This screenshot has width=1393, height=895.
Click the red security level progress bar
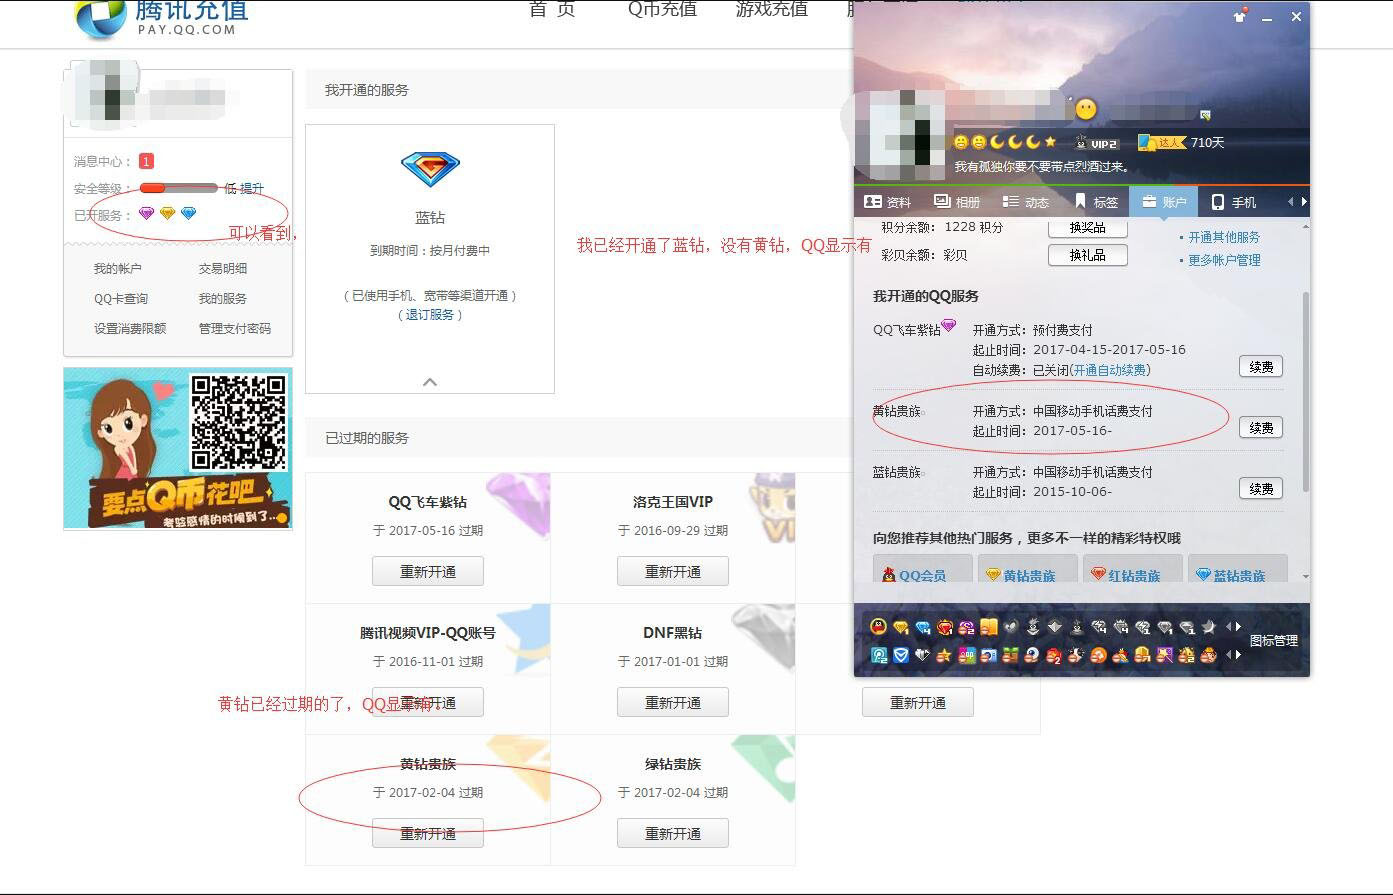click(179, 188)
